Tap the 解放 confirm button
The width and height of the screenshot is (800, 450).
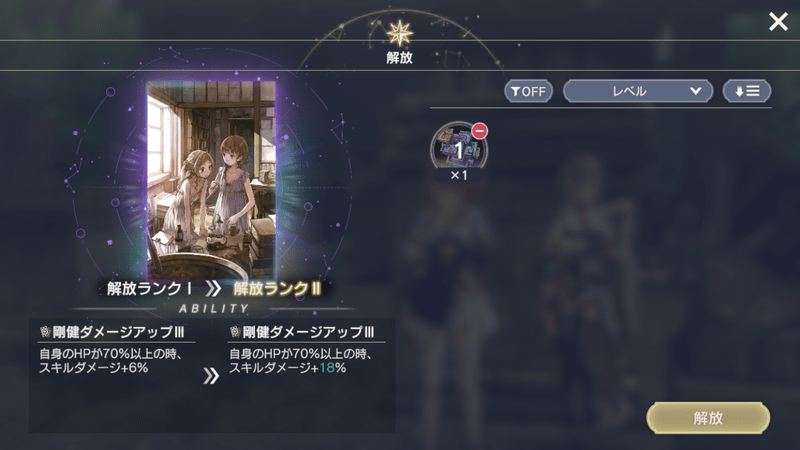point(708,418)
